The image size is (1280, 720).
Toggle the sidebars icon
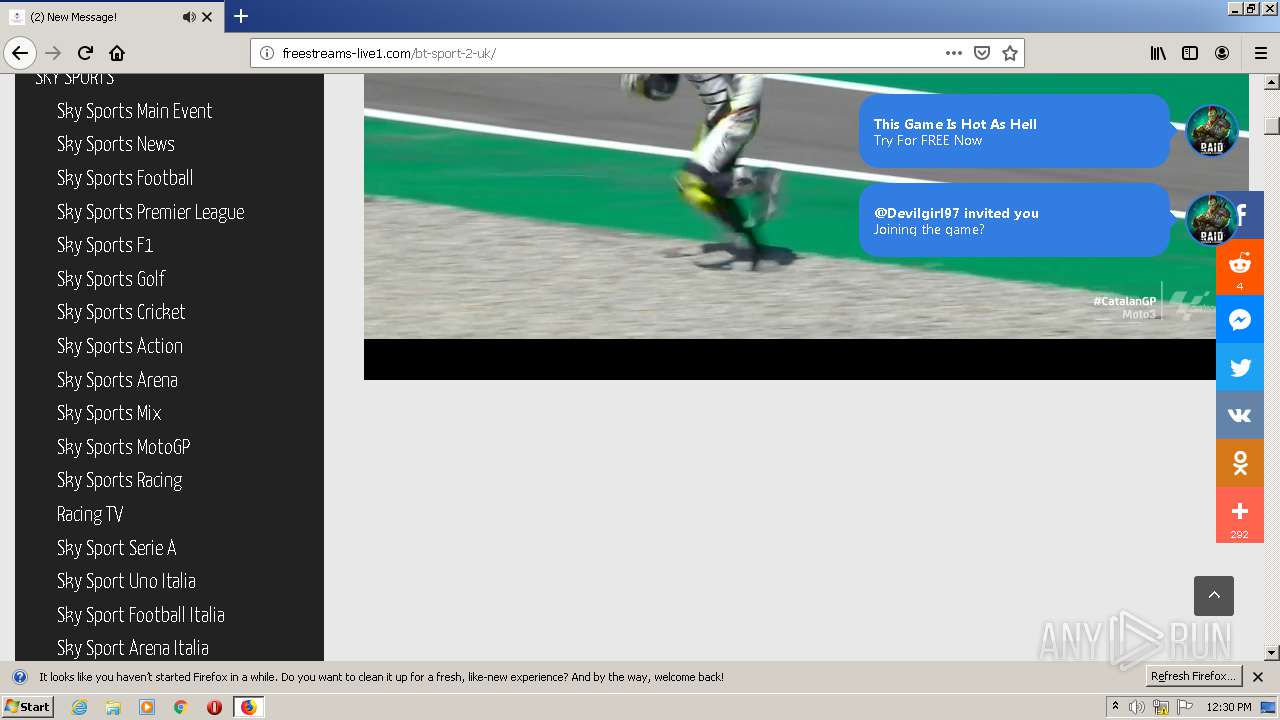(x=1190, y=53)
